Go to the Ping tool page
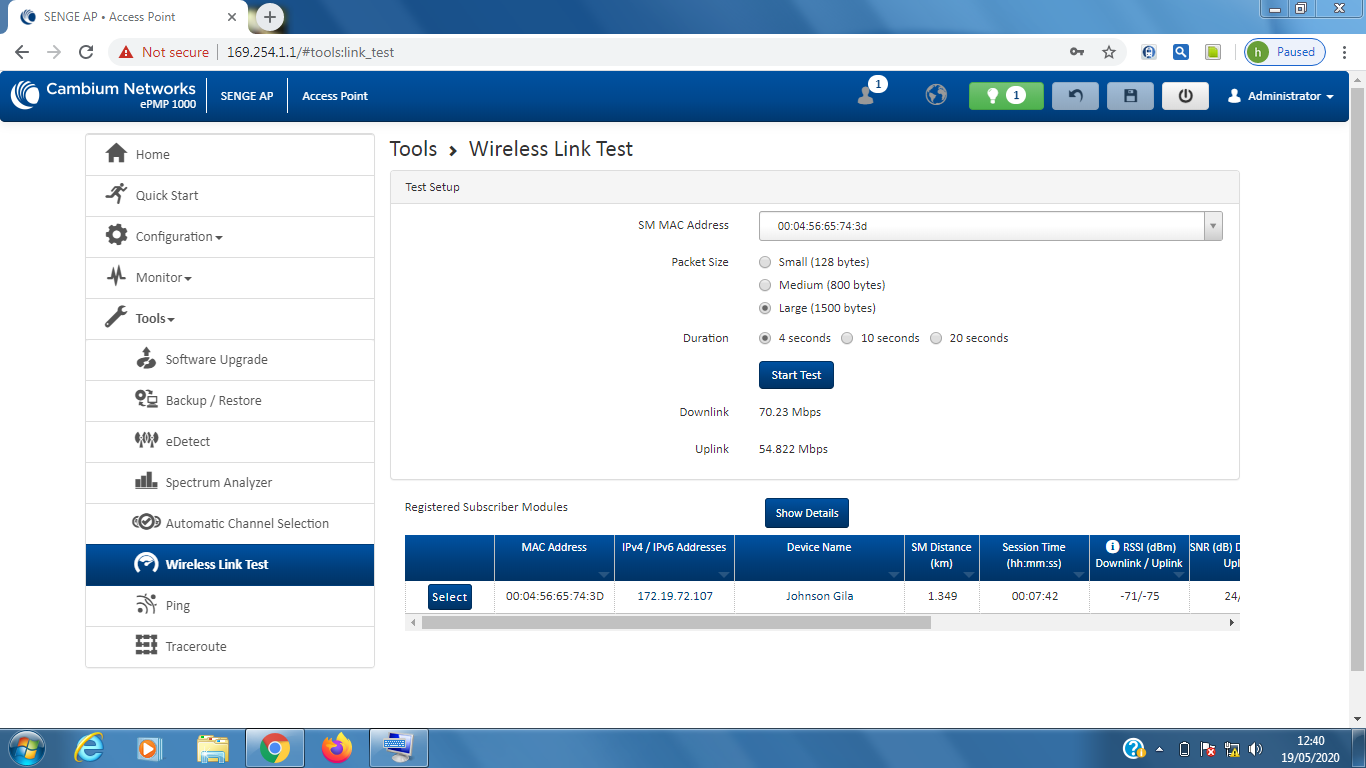The height and width of the screenshot is (768, 1366). (177, 605)
